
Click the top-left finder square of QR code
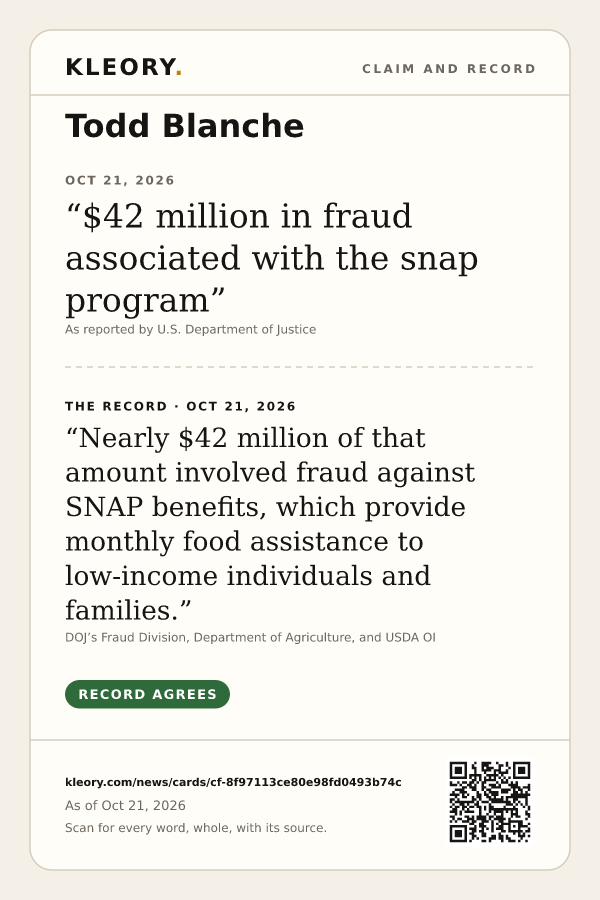458,770
